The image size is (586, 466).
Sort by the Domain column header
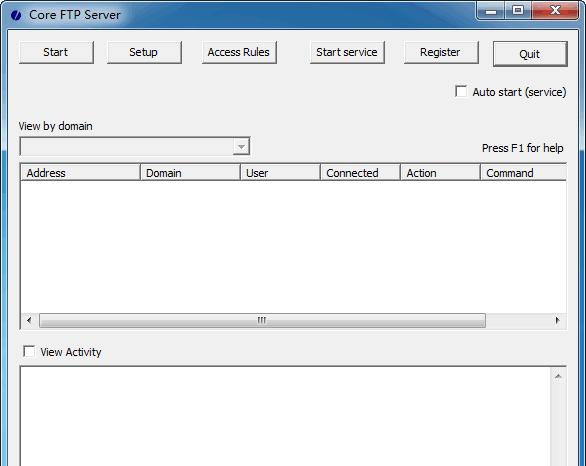tap(190, 173)
